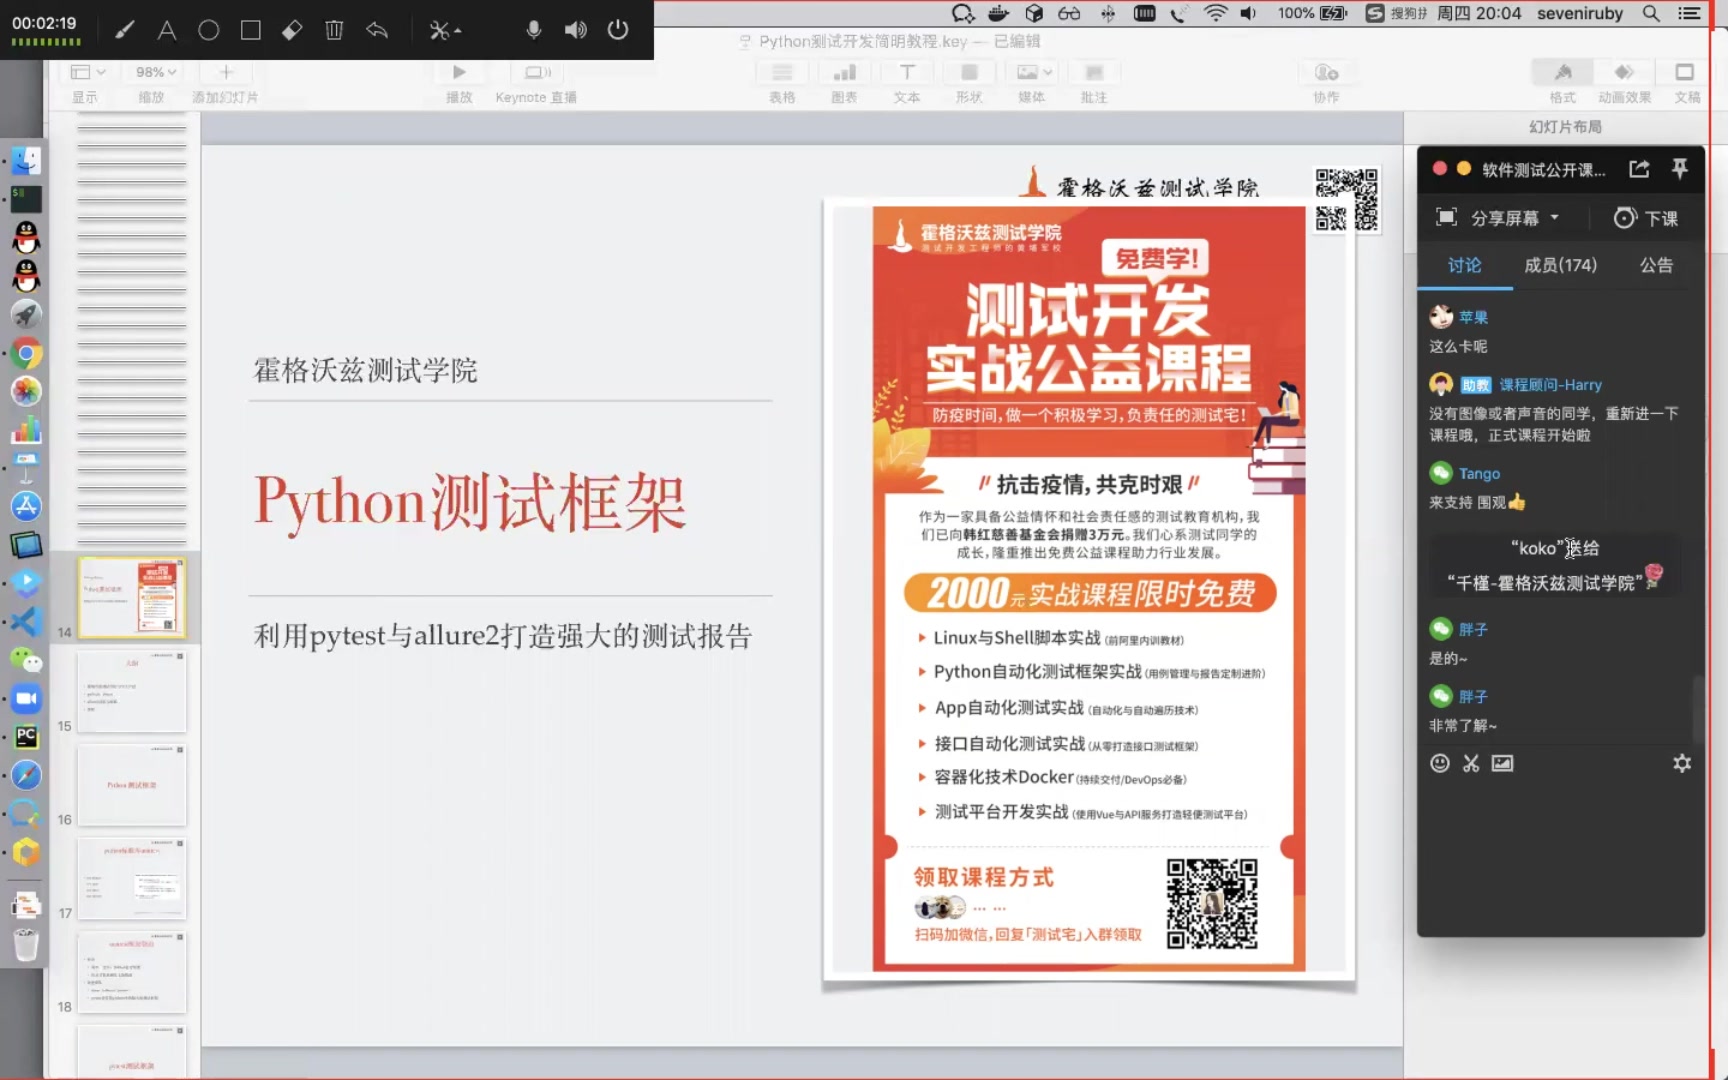Open Visual Studio Code from the dock
Screen dimensions: 1728x1080
[x=26, y=621]
